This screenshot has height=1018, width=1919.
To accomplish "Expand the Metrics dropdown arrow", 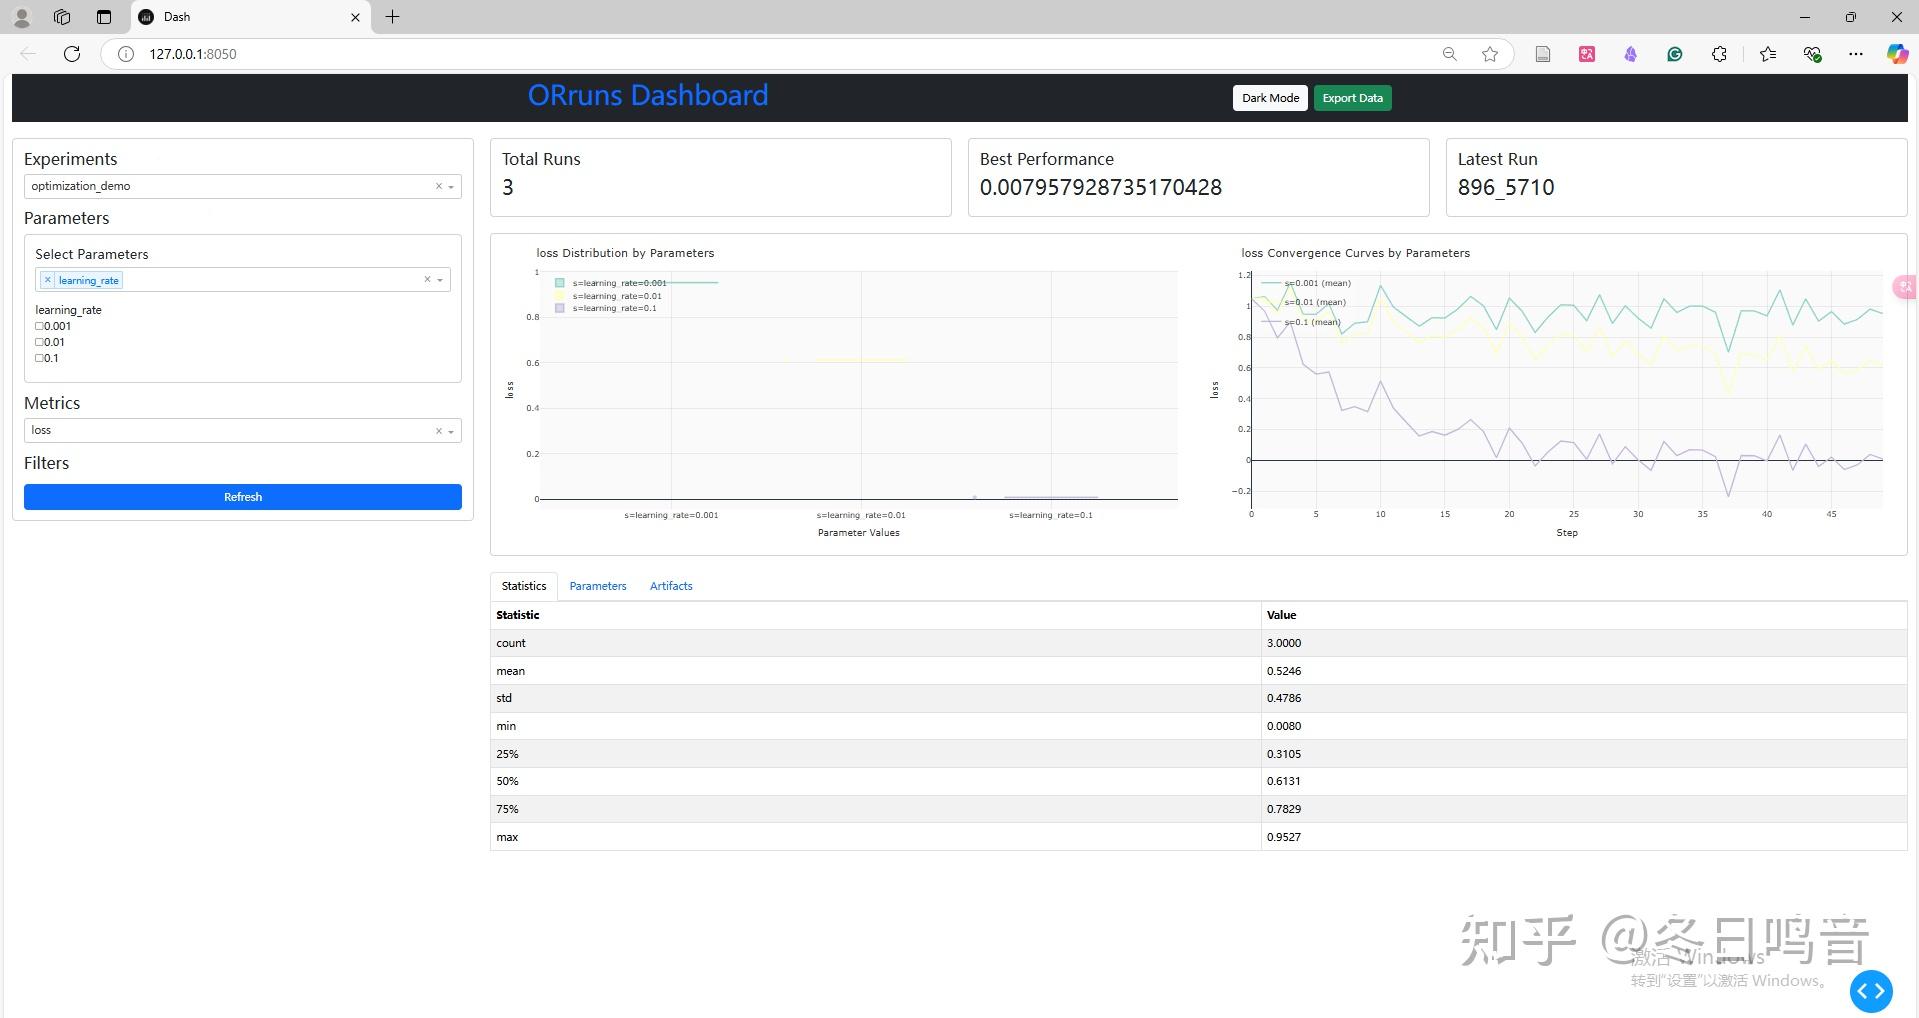I will [x=451, y=432].
